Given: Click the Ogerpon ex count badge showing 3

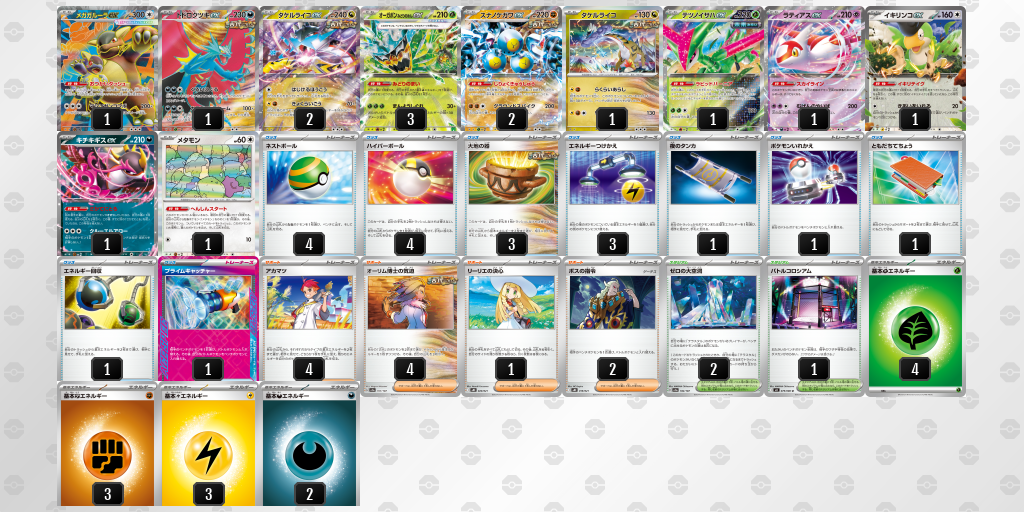Looking at the screenshot, I should [410, 119].
